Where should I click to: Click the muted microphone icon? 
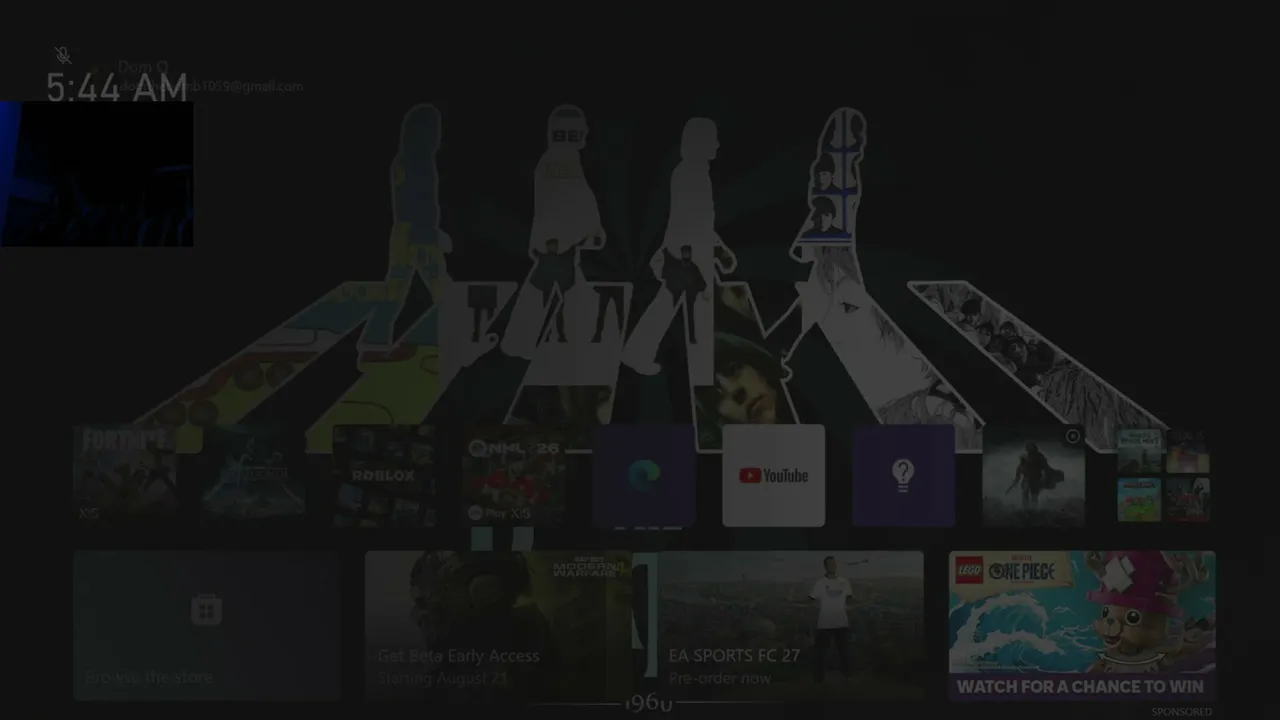pyautogui.click(x=63, y=55)
